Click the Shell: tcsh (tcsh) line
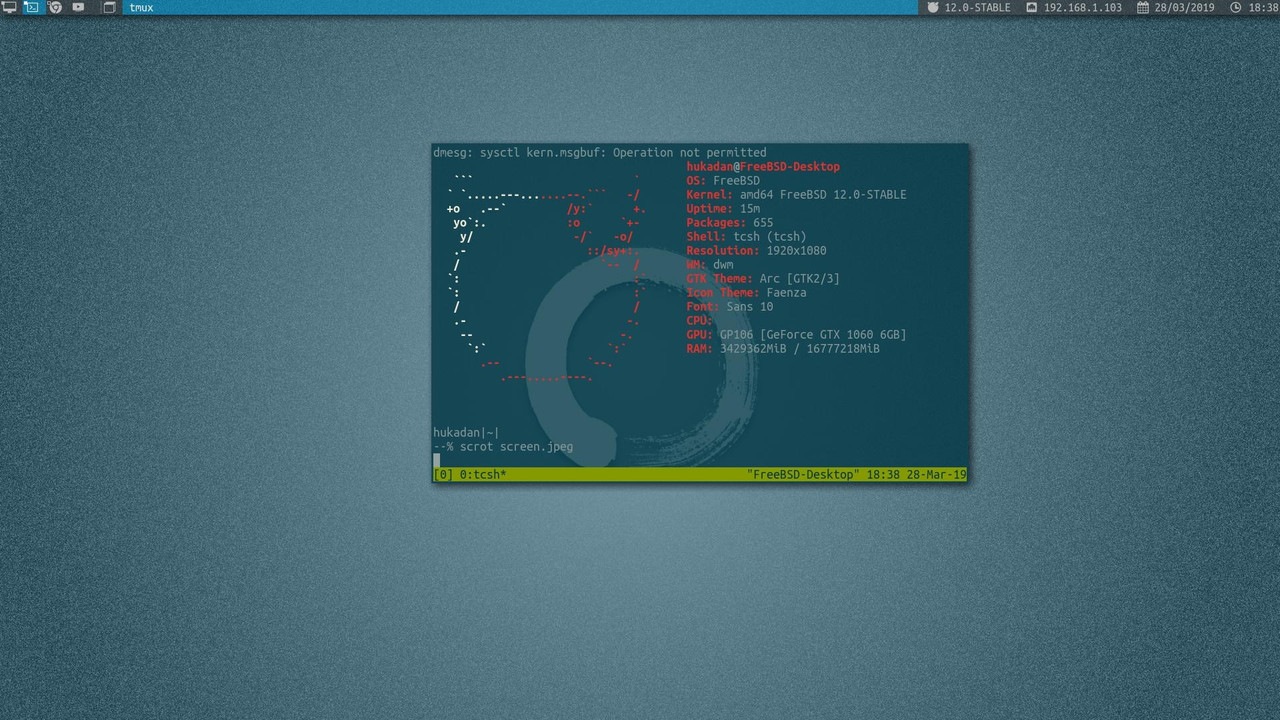Image resolution: width=1280 pixels, height=720 pixels. click(746, 237)
